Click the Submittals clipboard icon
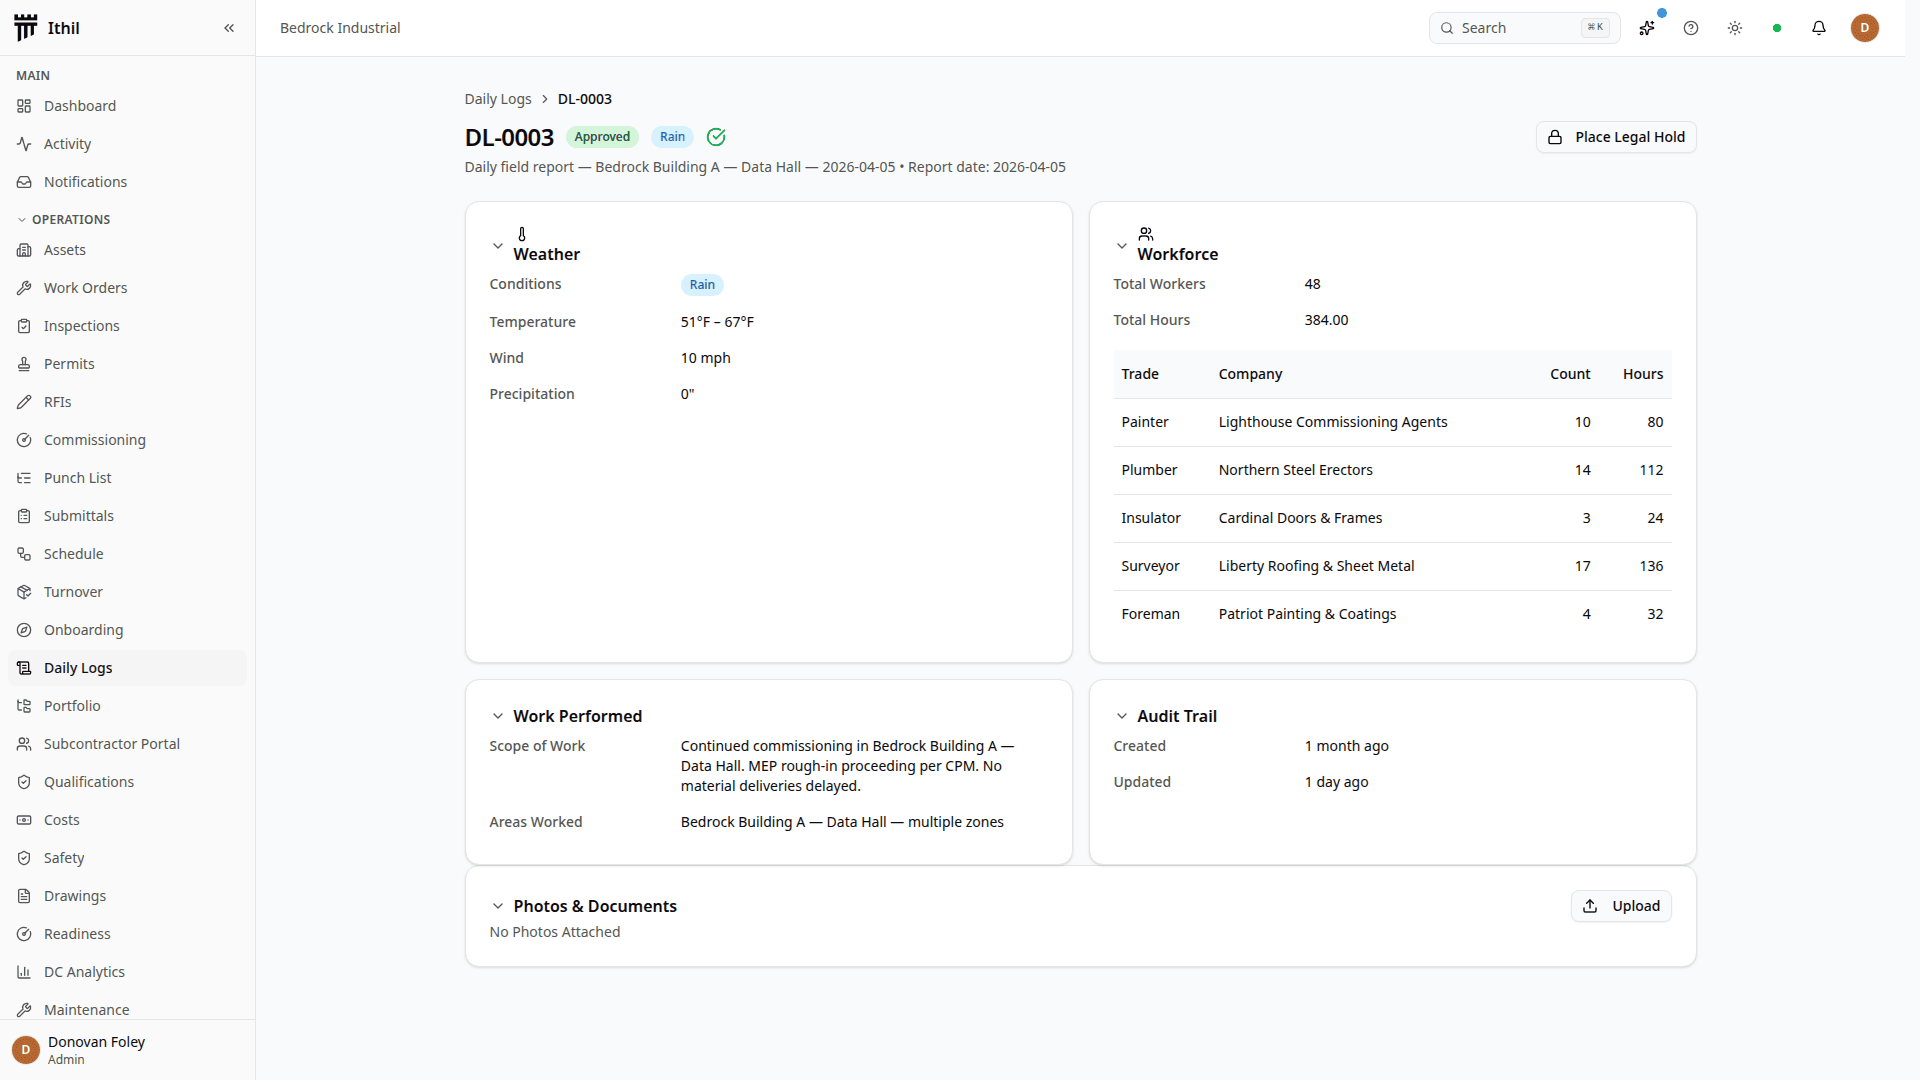Image resolution: width=1920 pixels, height=1080 pixels. 24,516
